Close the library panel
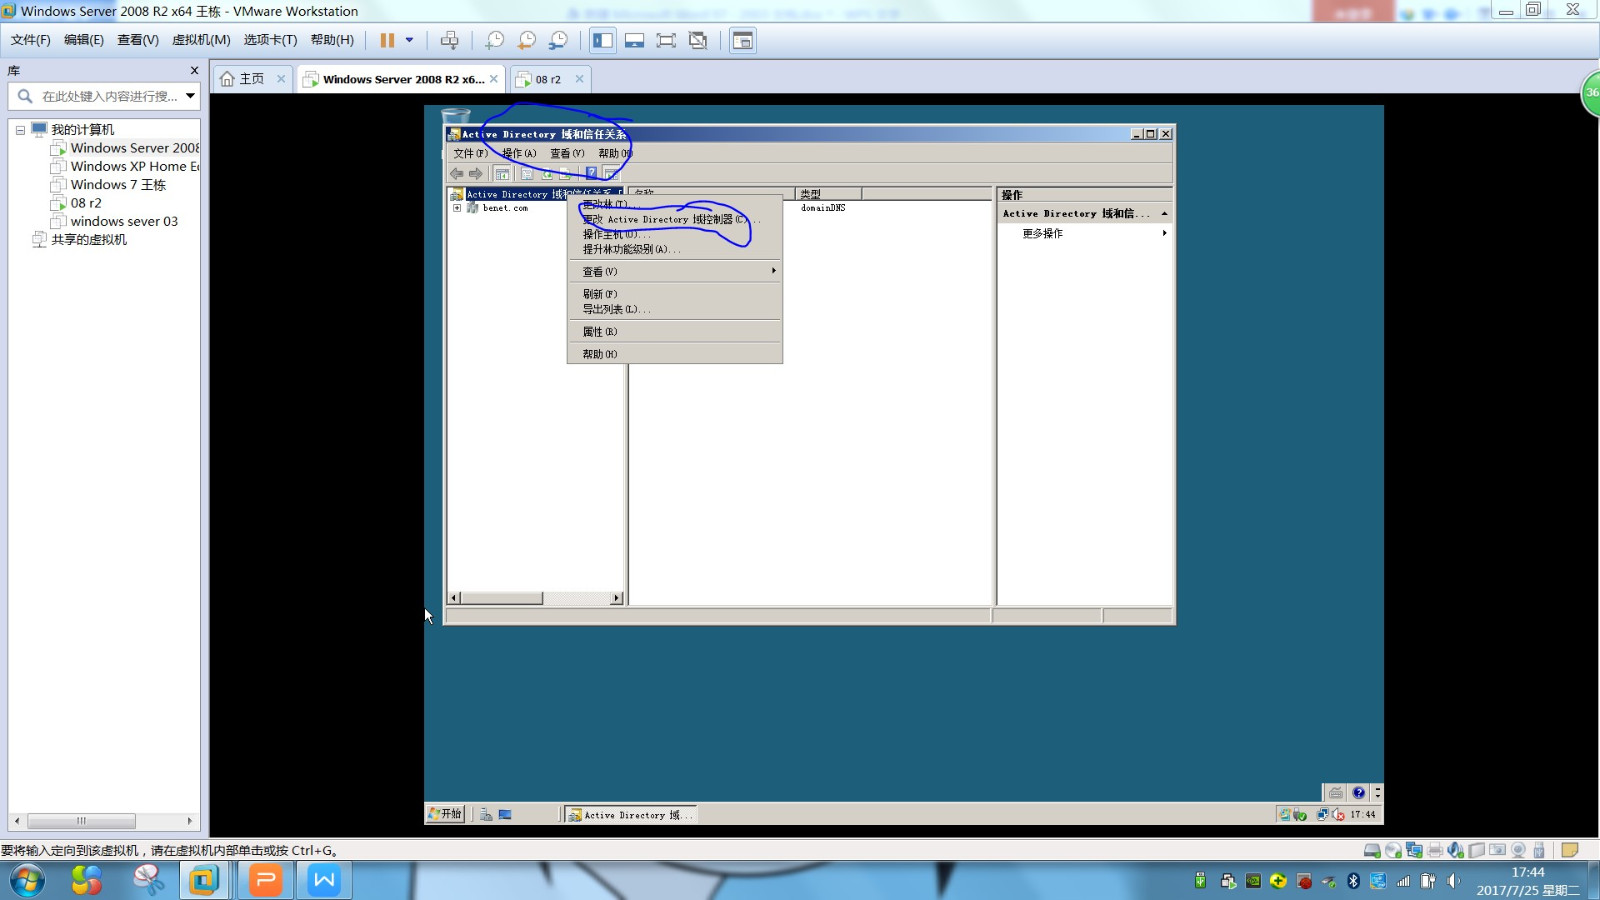Viewport: 1600px width, 900px height. coord(194,71)
